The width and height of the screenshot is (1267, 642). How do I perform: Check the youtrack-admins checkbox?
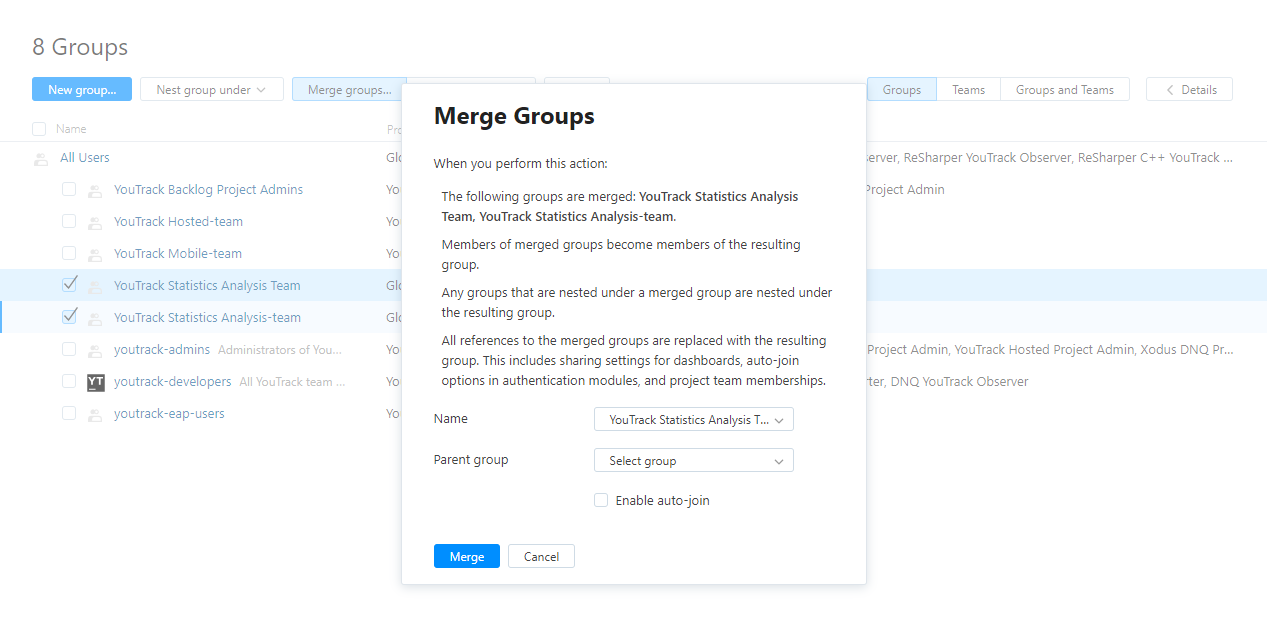tap(69, 349)
